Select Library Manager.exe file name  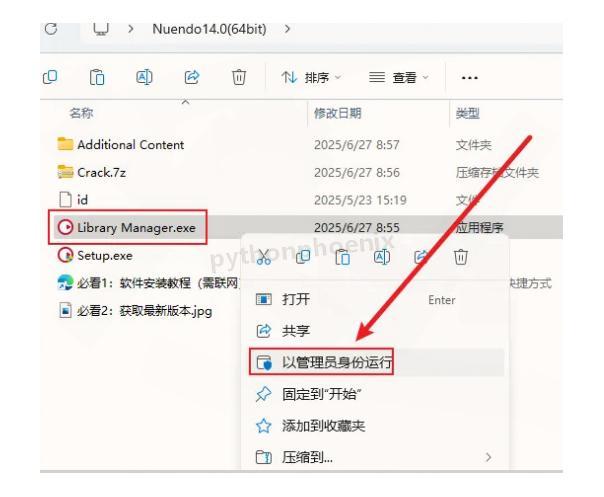[x=136, y=228]
